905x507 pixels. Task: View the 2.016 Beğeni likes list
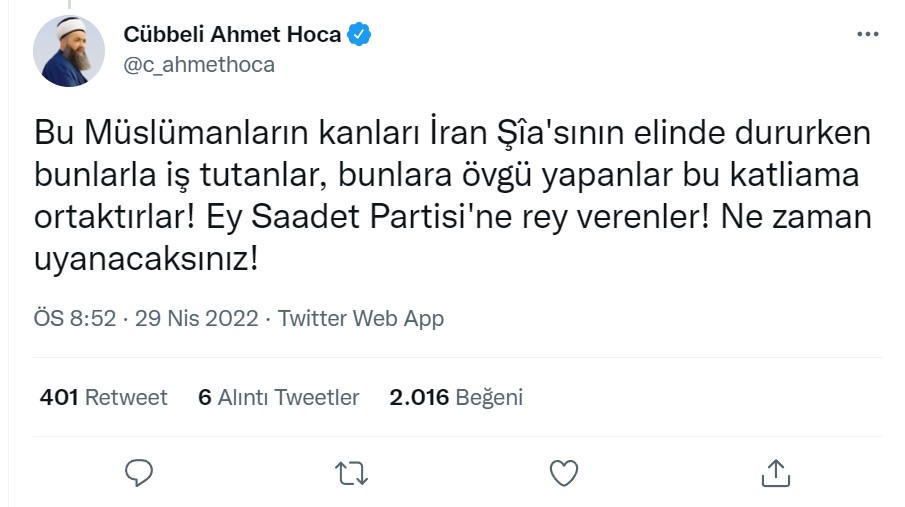click(x=456, y=397)
